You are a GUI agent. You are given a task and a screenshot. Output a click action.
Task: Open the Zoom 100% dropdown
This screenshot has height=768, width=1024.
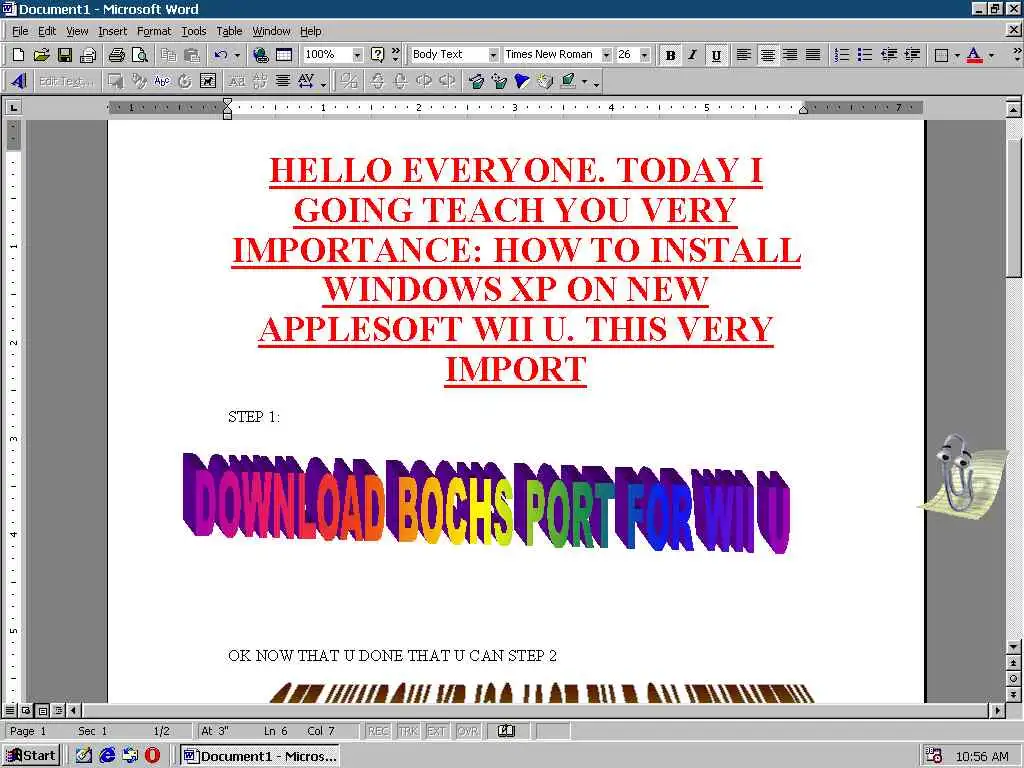[357, 55]
